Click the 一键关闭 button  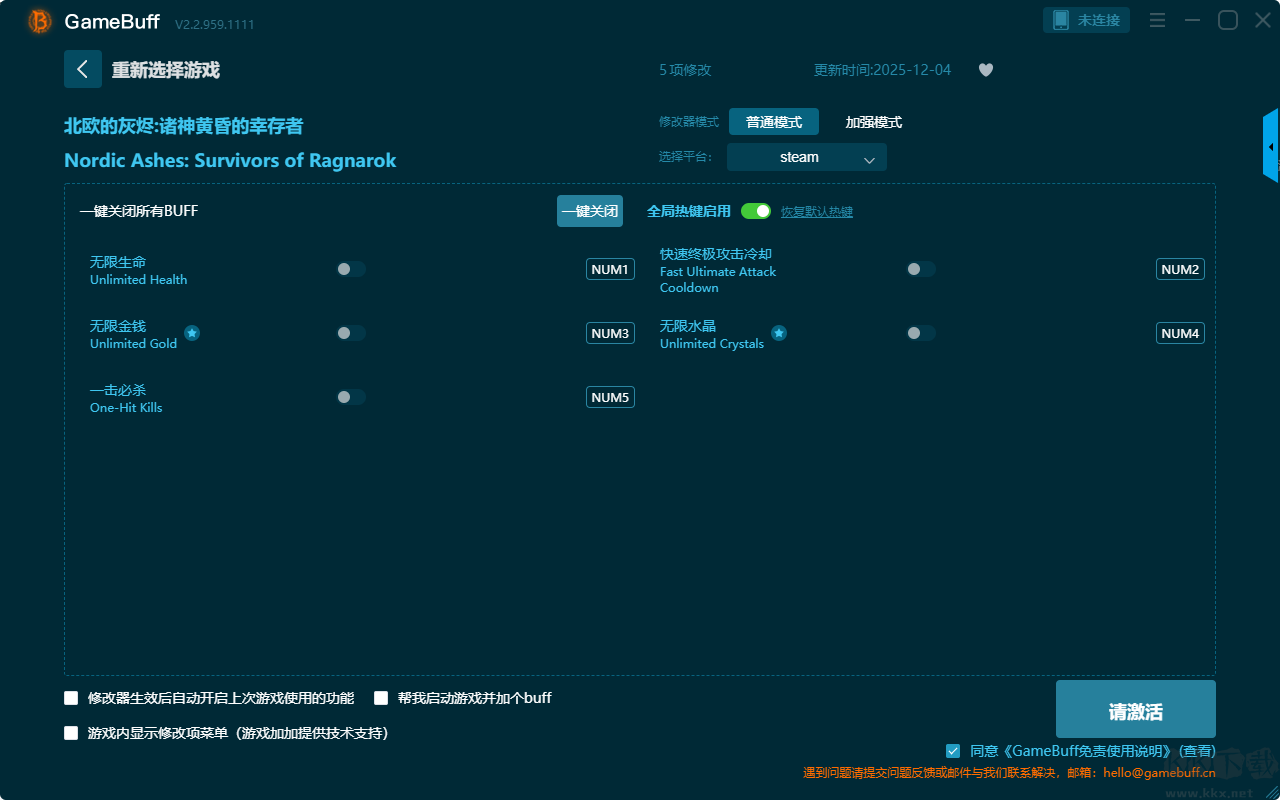(589, 211)
